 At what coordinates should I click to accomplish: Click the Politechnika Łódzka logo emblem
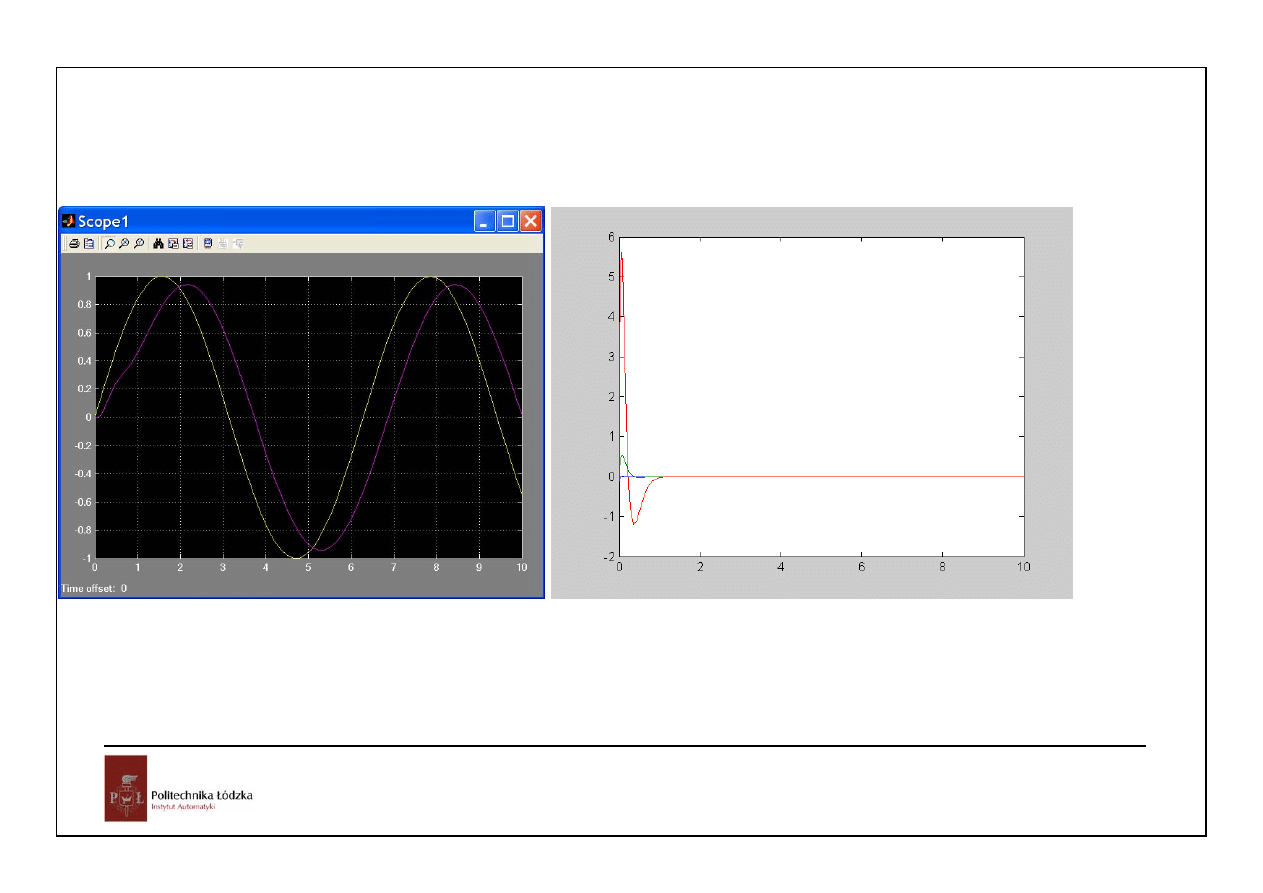(125, 788)
